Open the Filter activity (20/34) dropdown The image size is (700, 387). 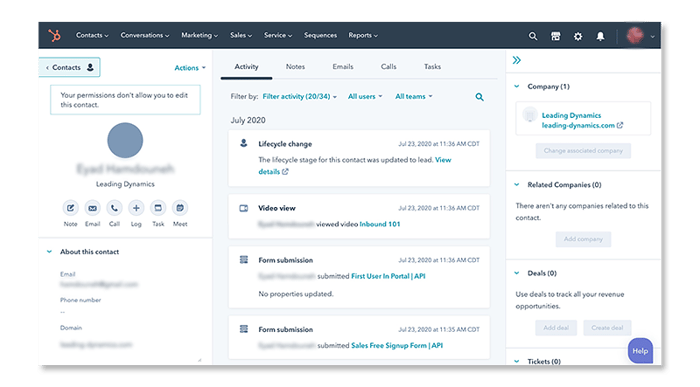[x=300, y=96]
